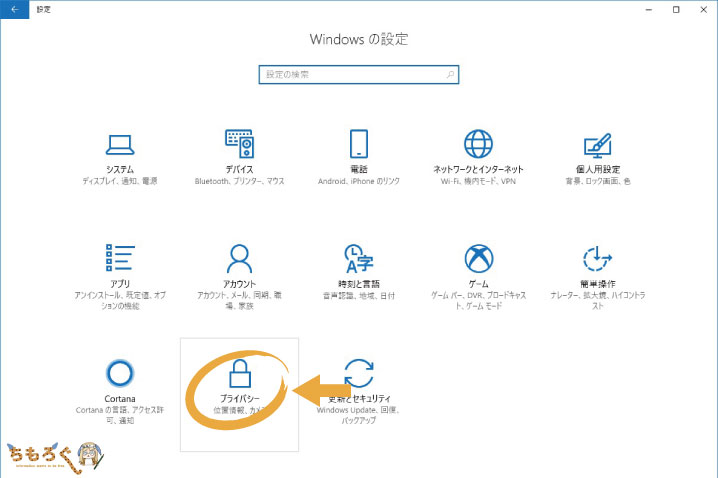Image resolution: width=718 pixels, height=478 pixels.
Task: Click 'Android、iPhone のリンク' description
Action: [359, 181]
